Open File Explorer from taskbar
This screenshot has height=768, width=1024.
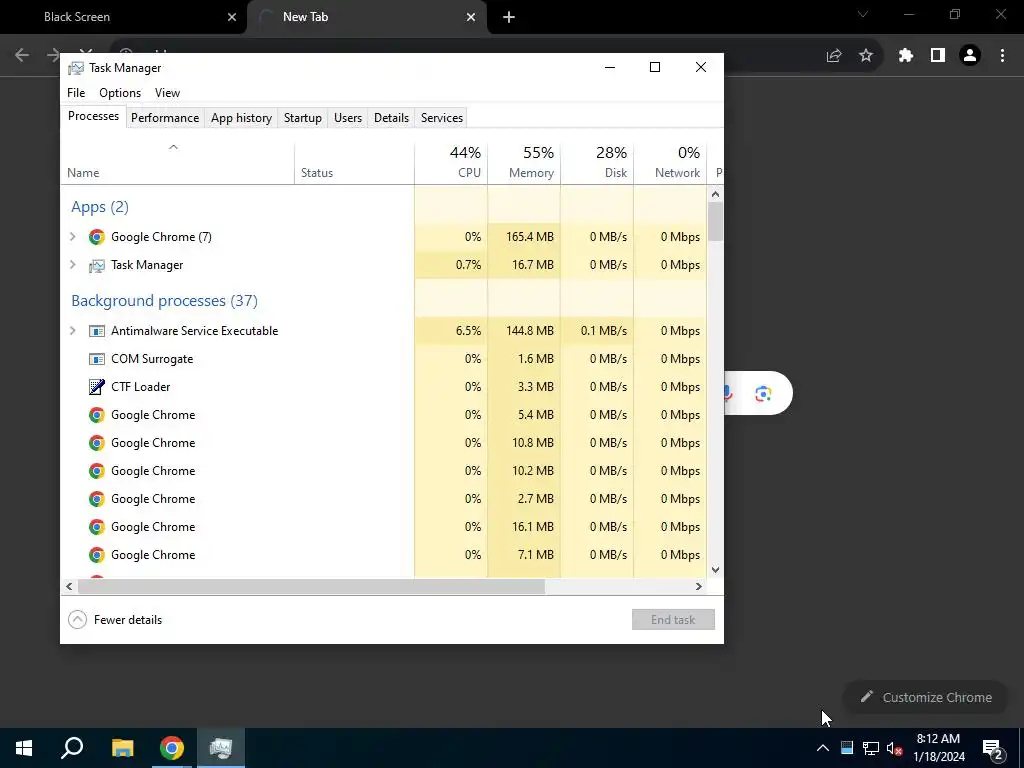[122, 748]
